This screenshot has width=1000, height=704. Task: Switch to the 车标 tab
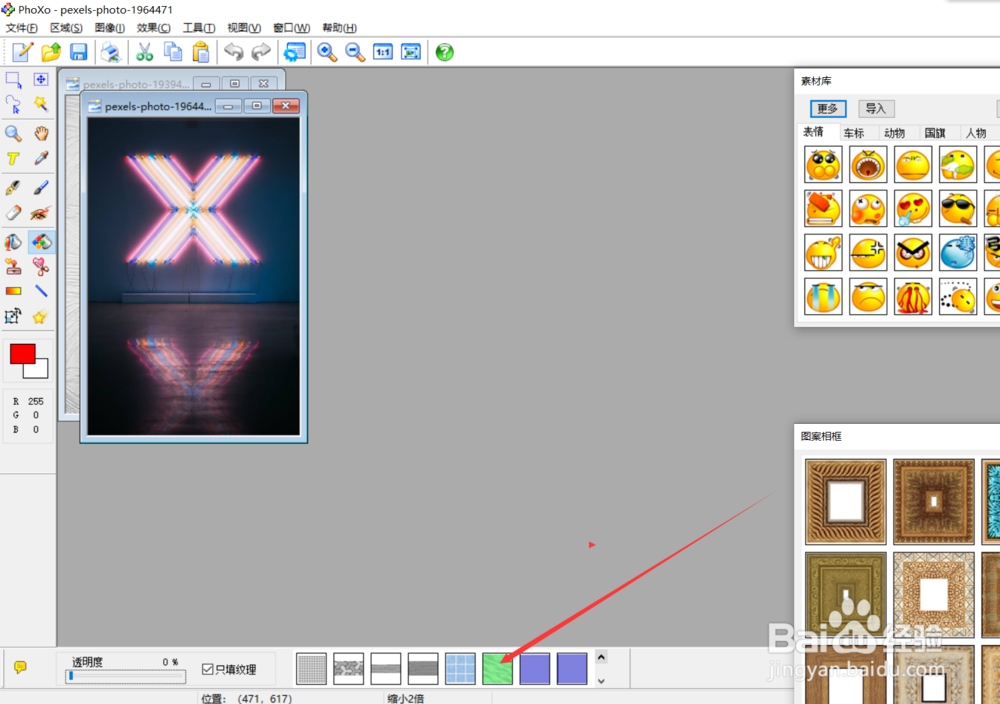click(853, 133)
